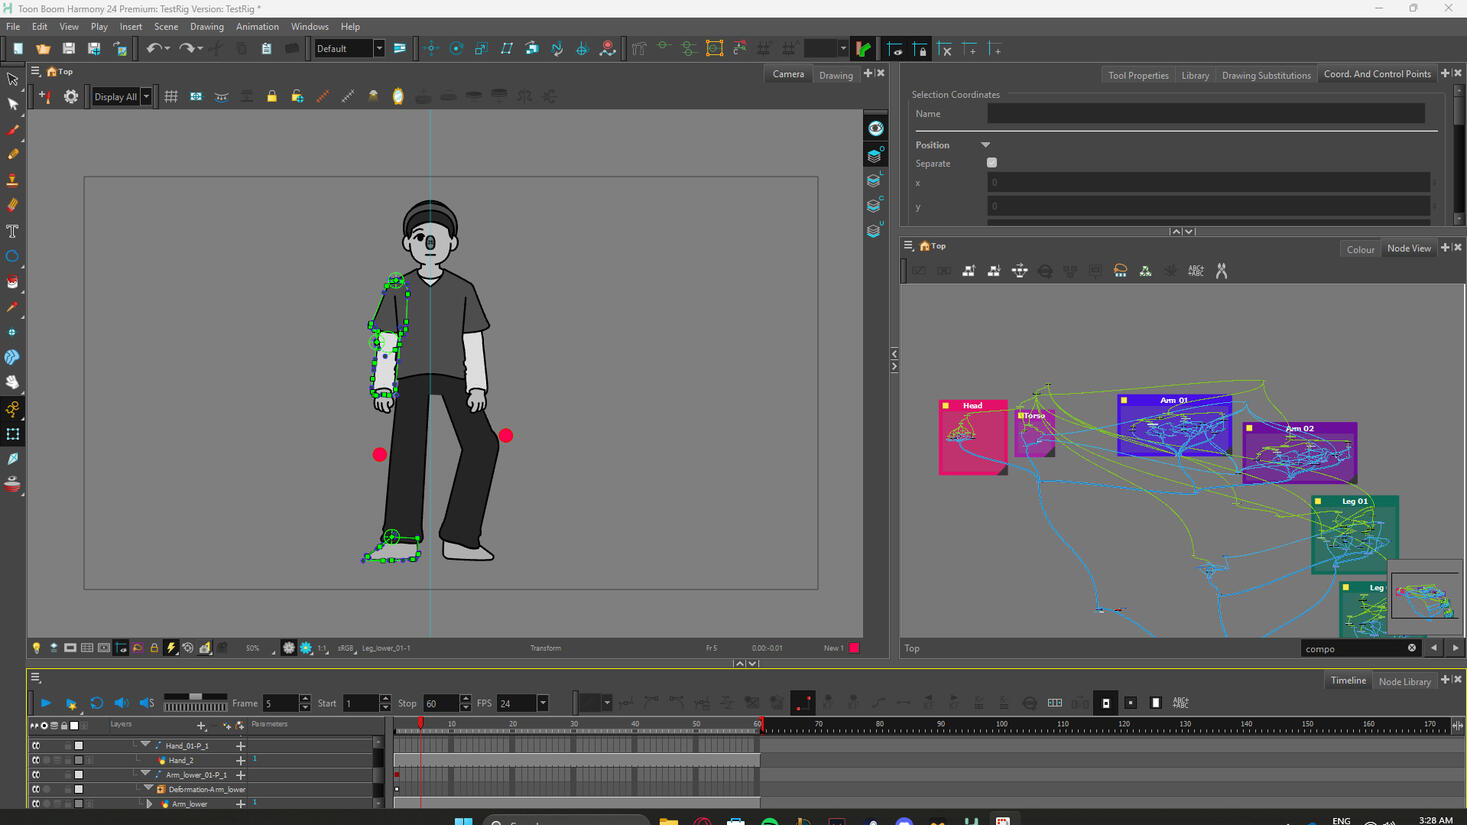Open the Display All dropdown
This screenshot has height=825, width=1467.
tap(146, 97)
